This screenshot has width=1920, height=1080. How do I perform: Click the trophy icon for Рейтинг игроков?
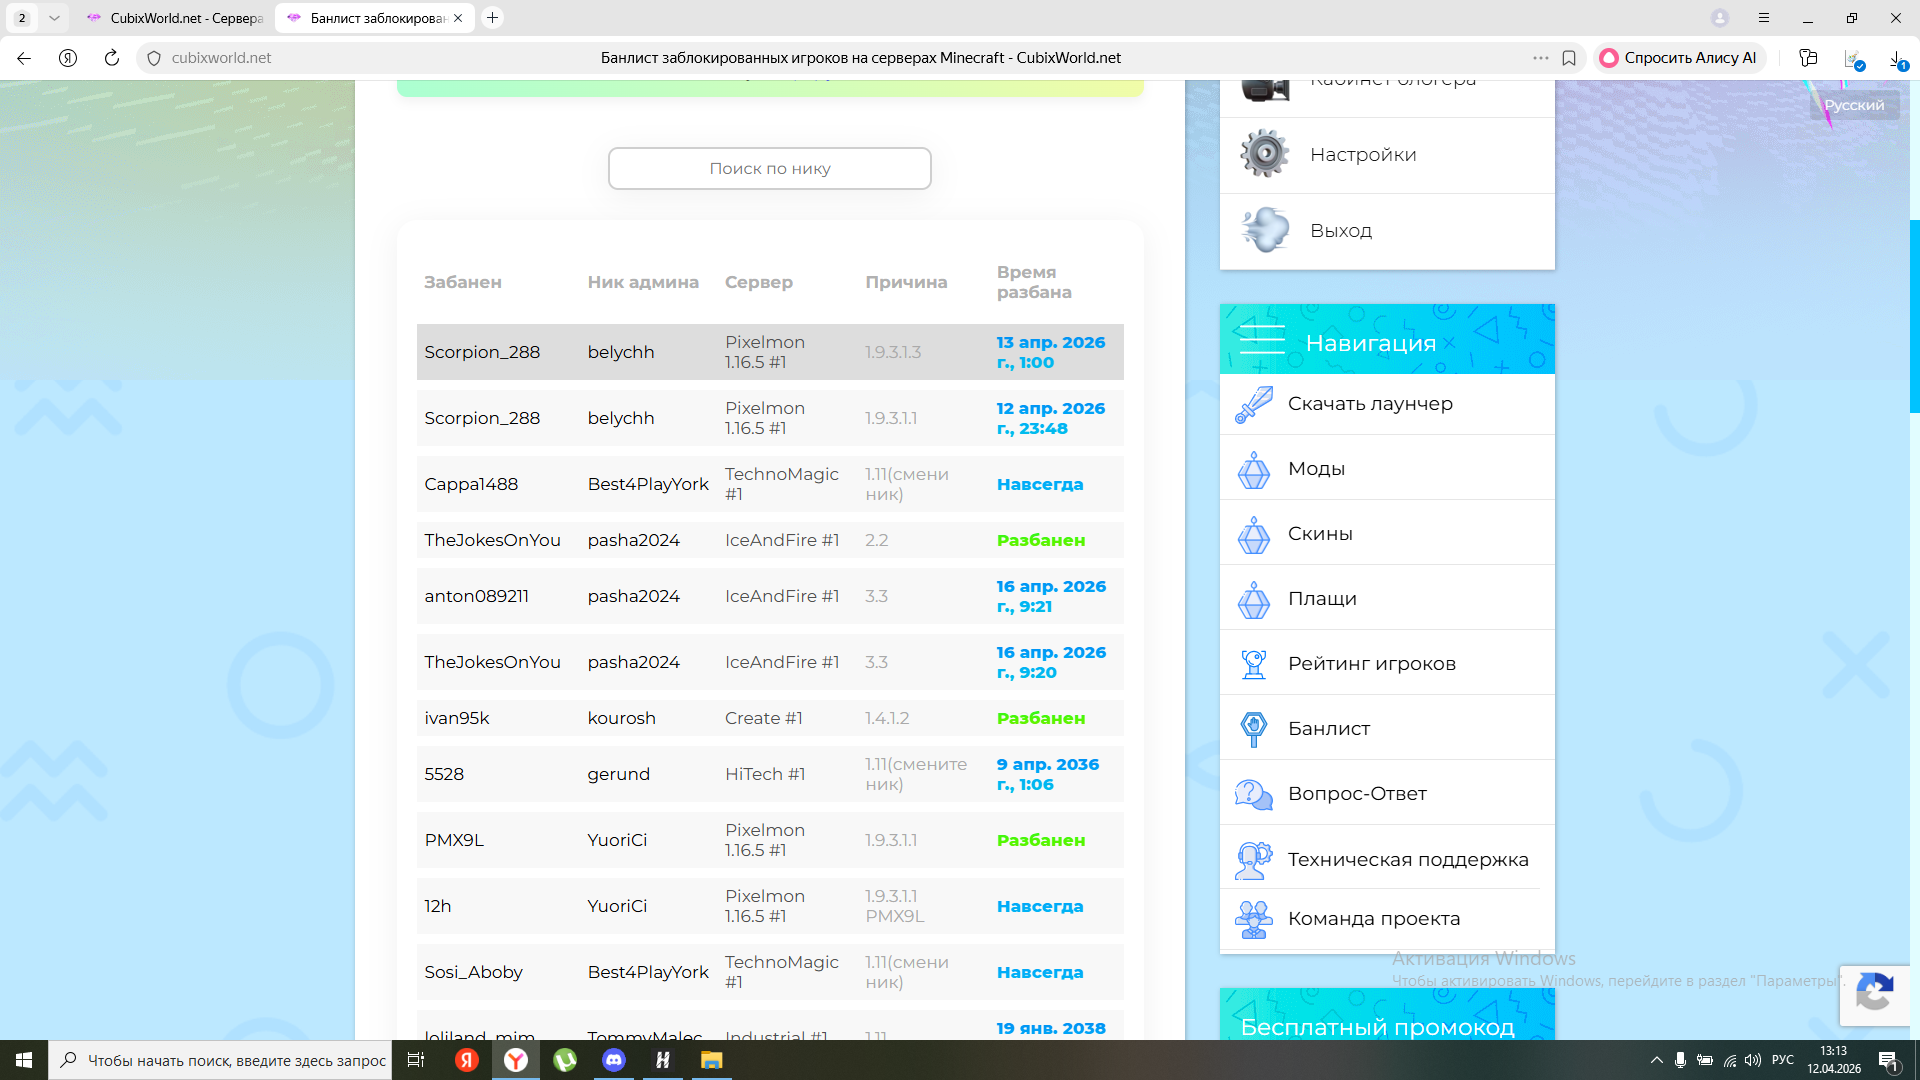tap(1253, 663)
